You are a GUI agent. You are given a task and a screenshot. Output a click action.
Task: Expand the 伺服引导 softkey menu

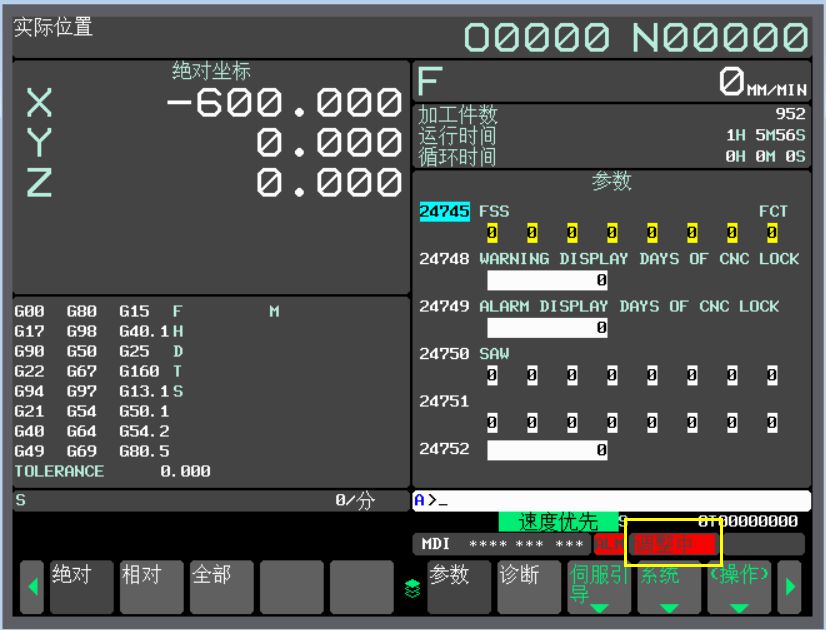coord(599,587)
